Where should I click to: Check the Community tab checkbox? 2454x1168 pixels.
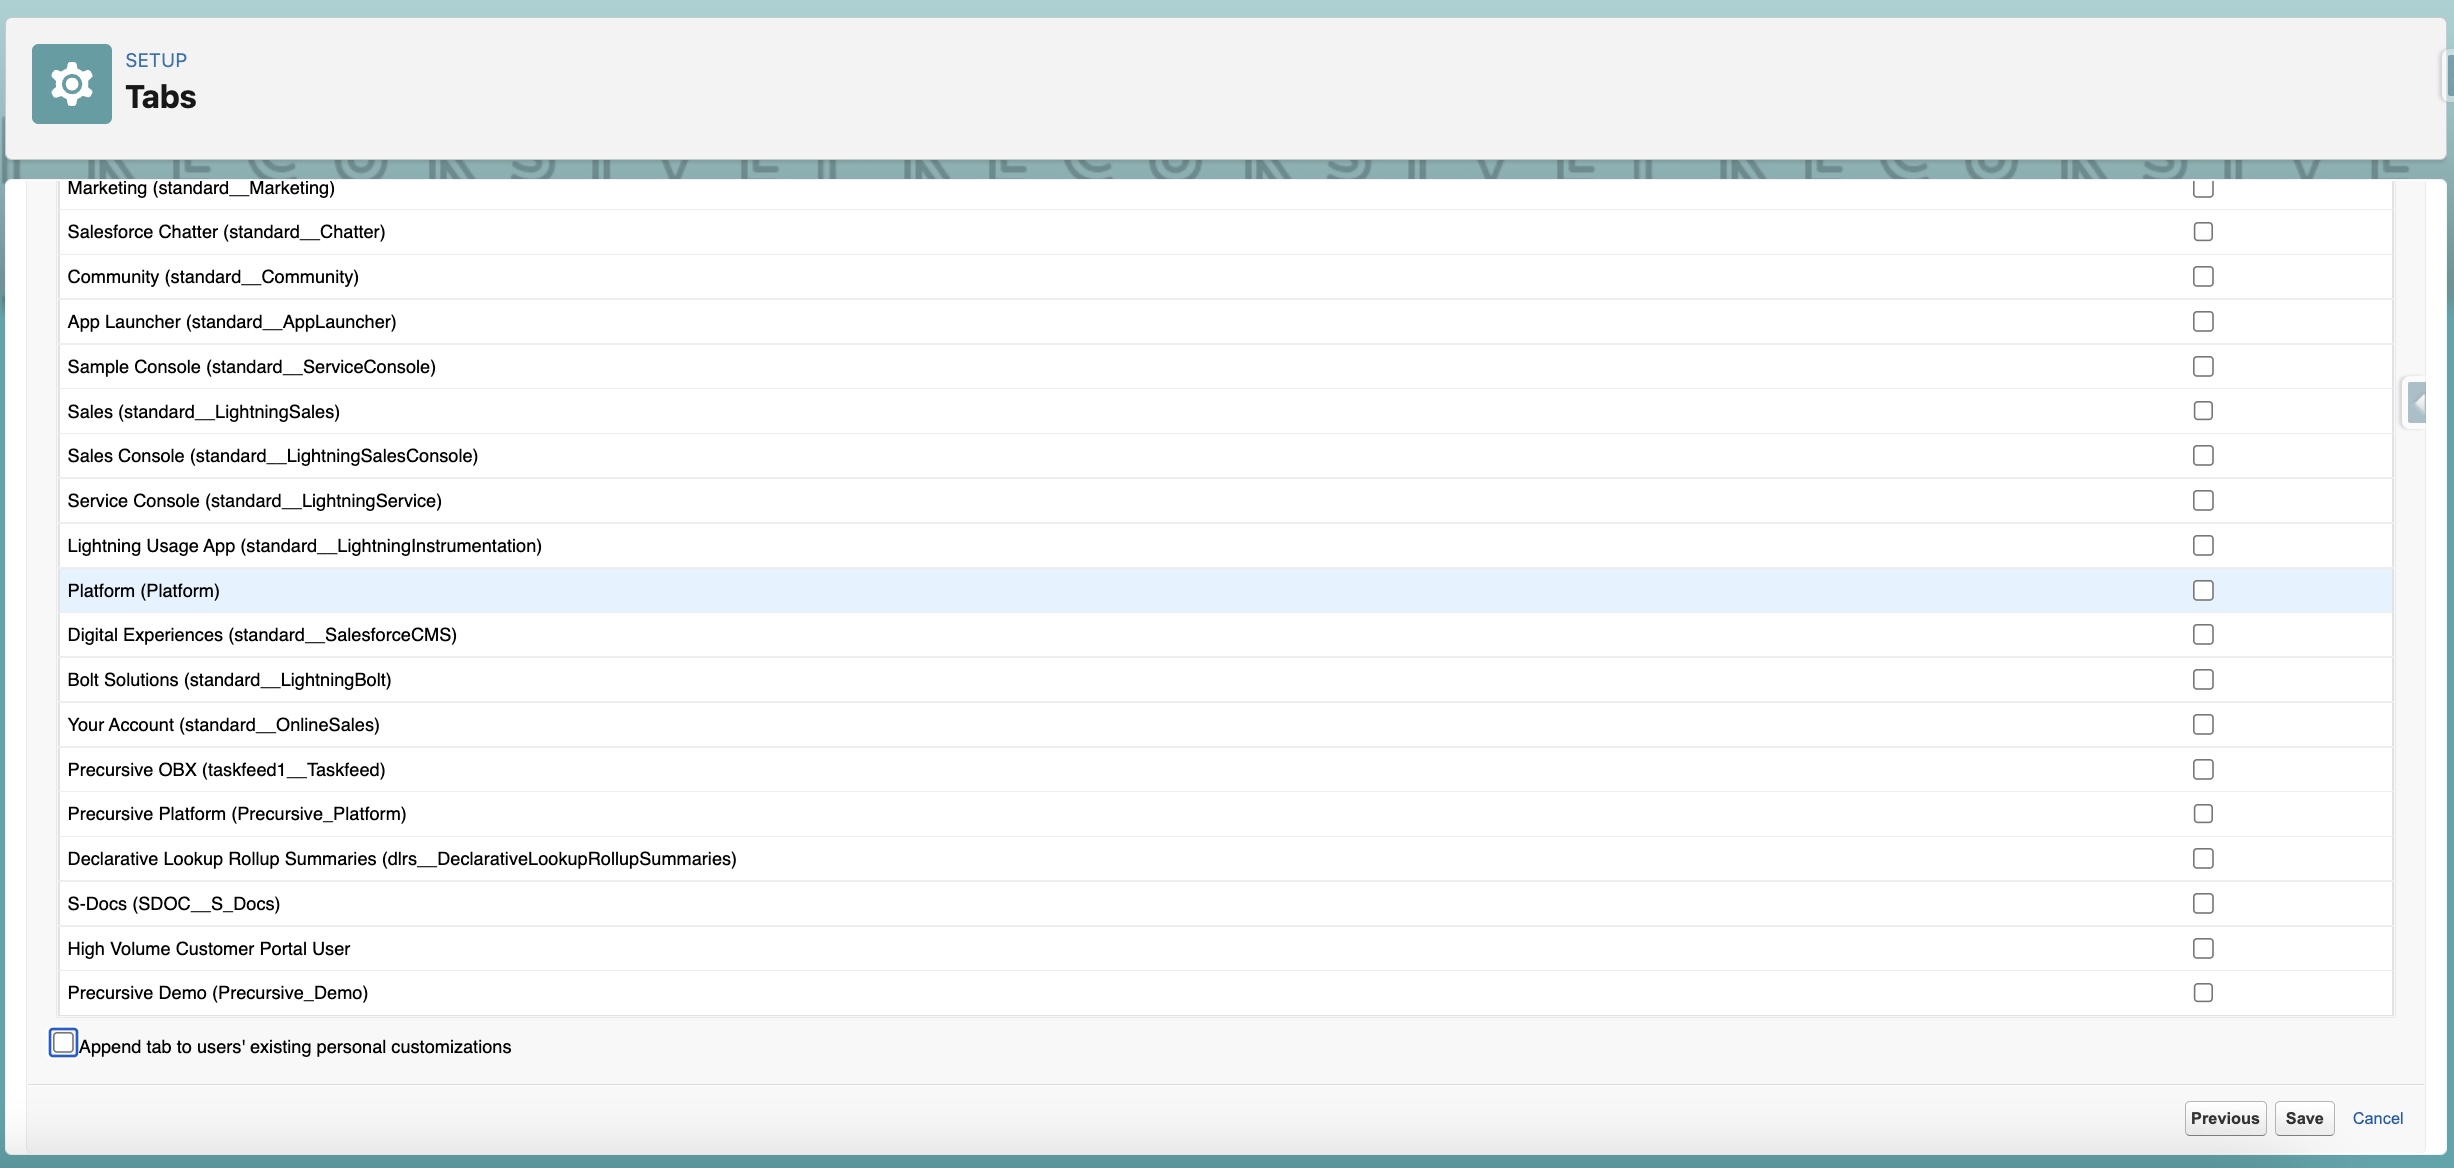(x=2203, y=276)
